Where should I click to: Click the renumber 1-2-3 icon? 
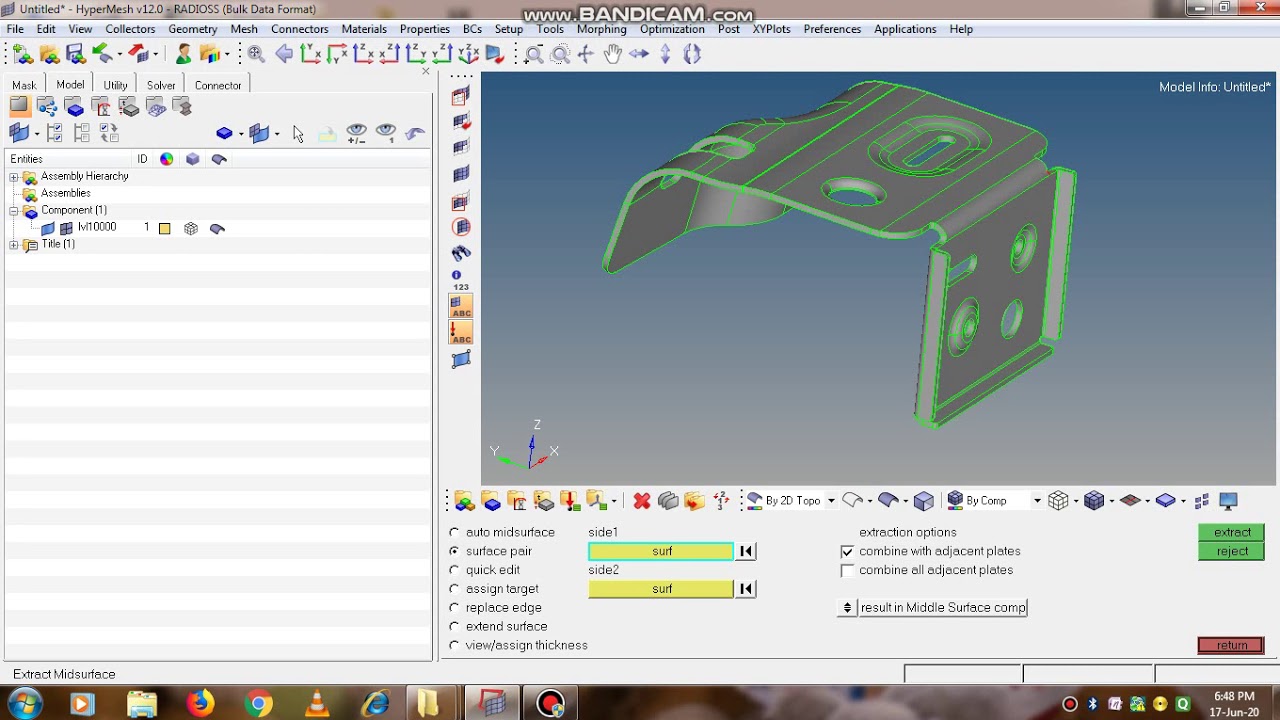721,501
